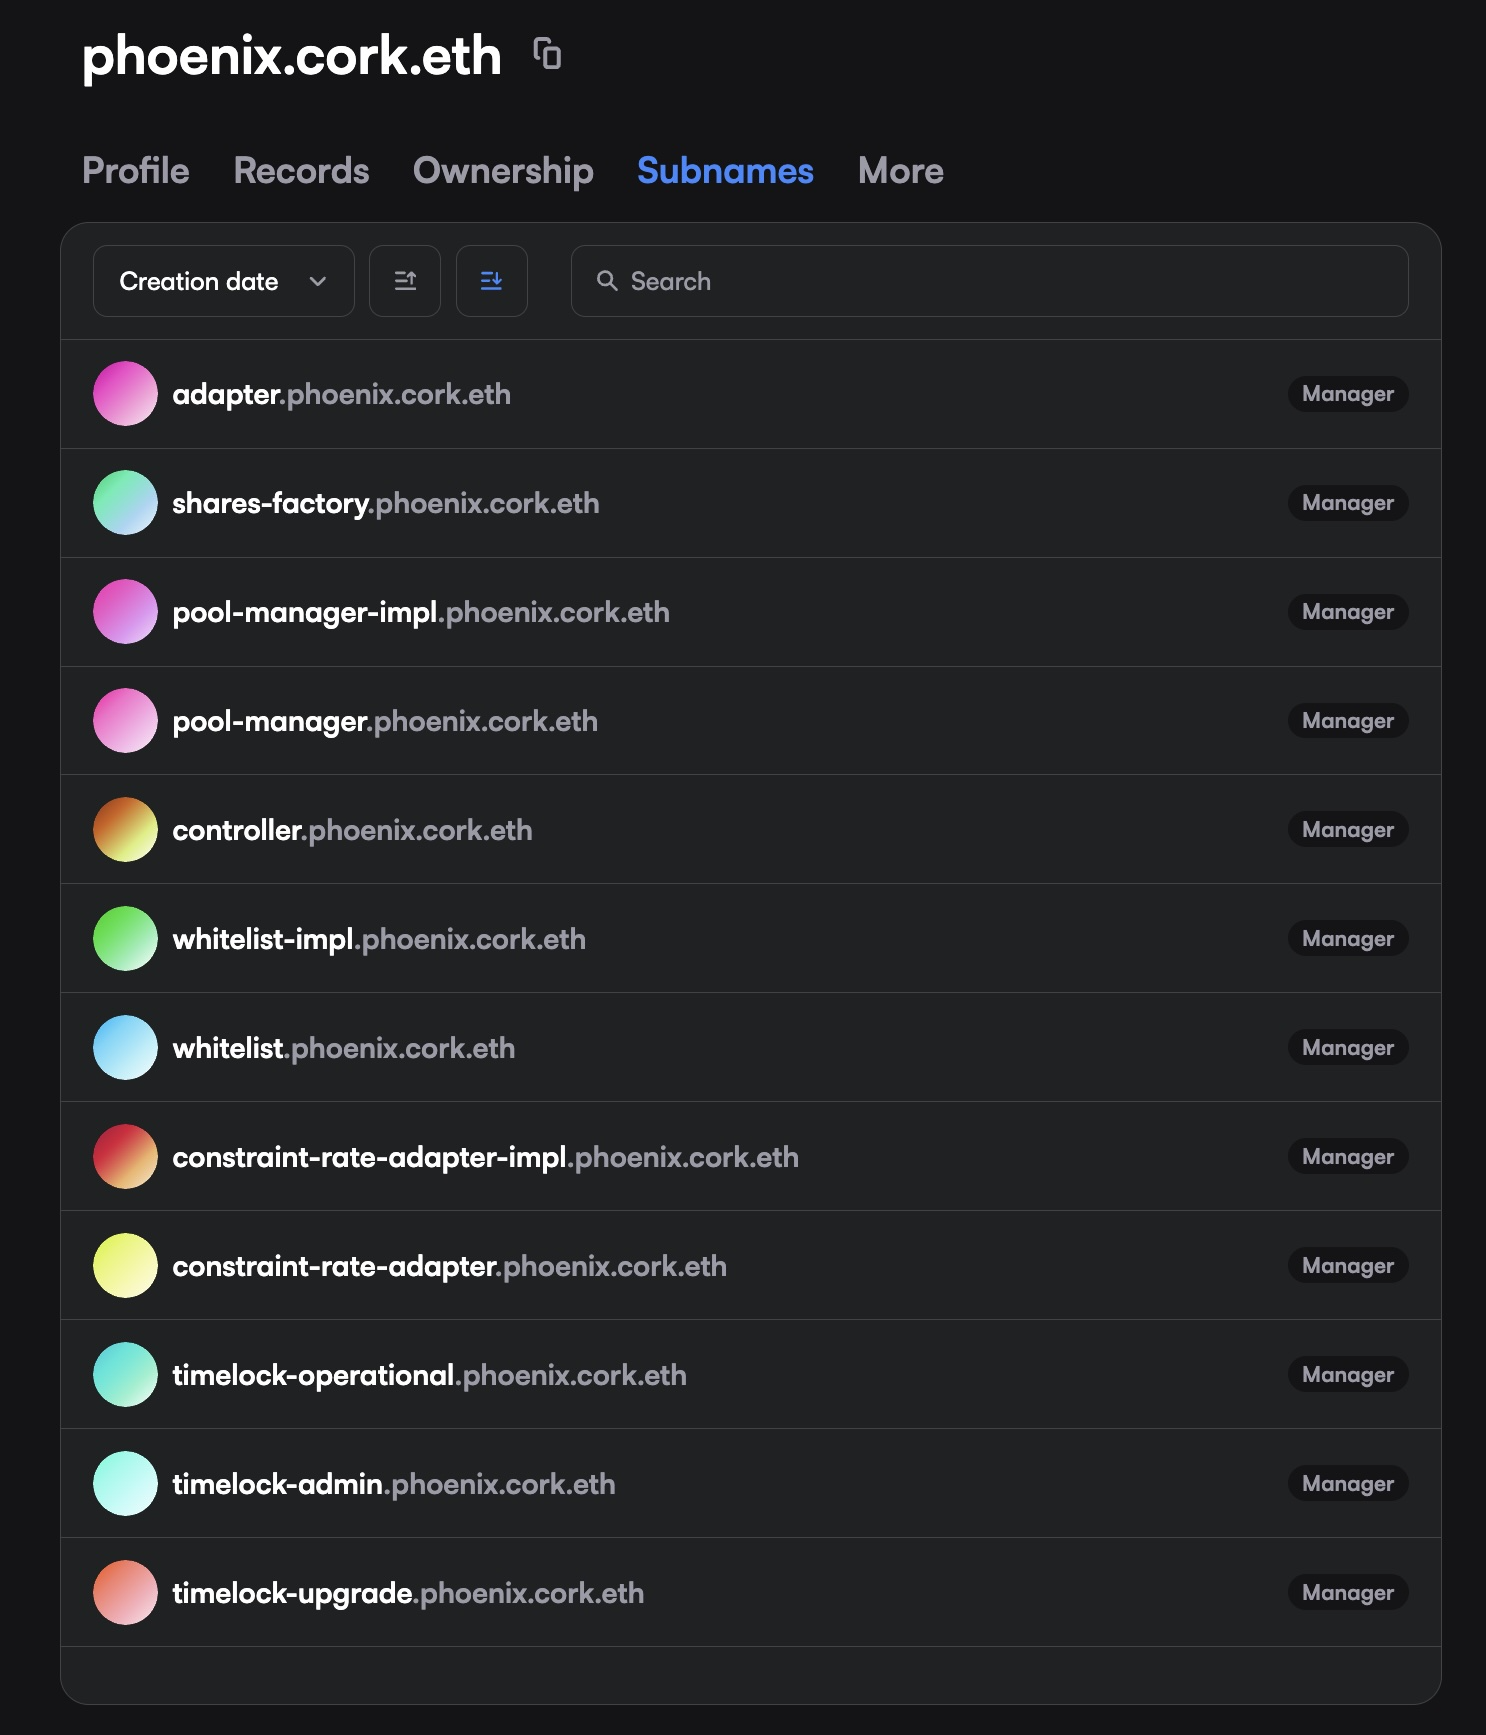This screenshot has height=1735, width=1486.
Task: Click the whitelist subname blue avatar
Action: click(x=125, y=1048)
